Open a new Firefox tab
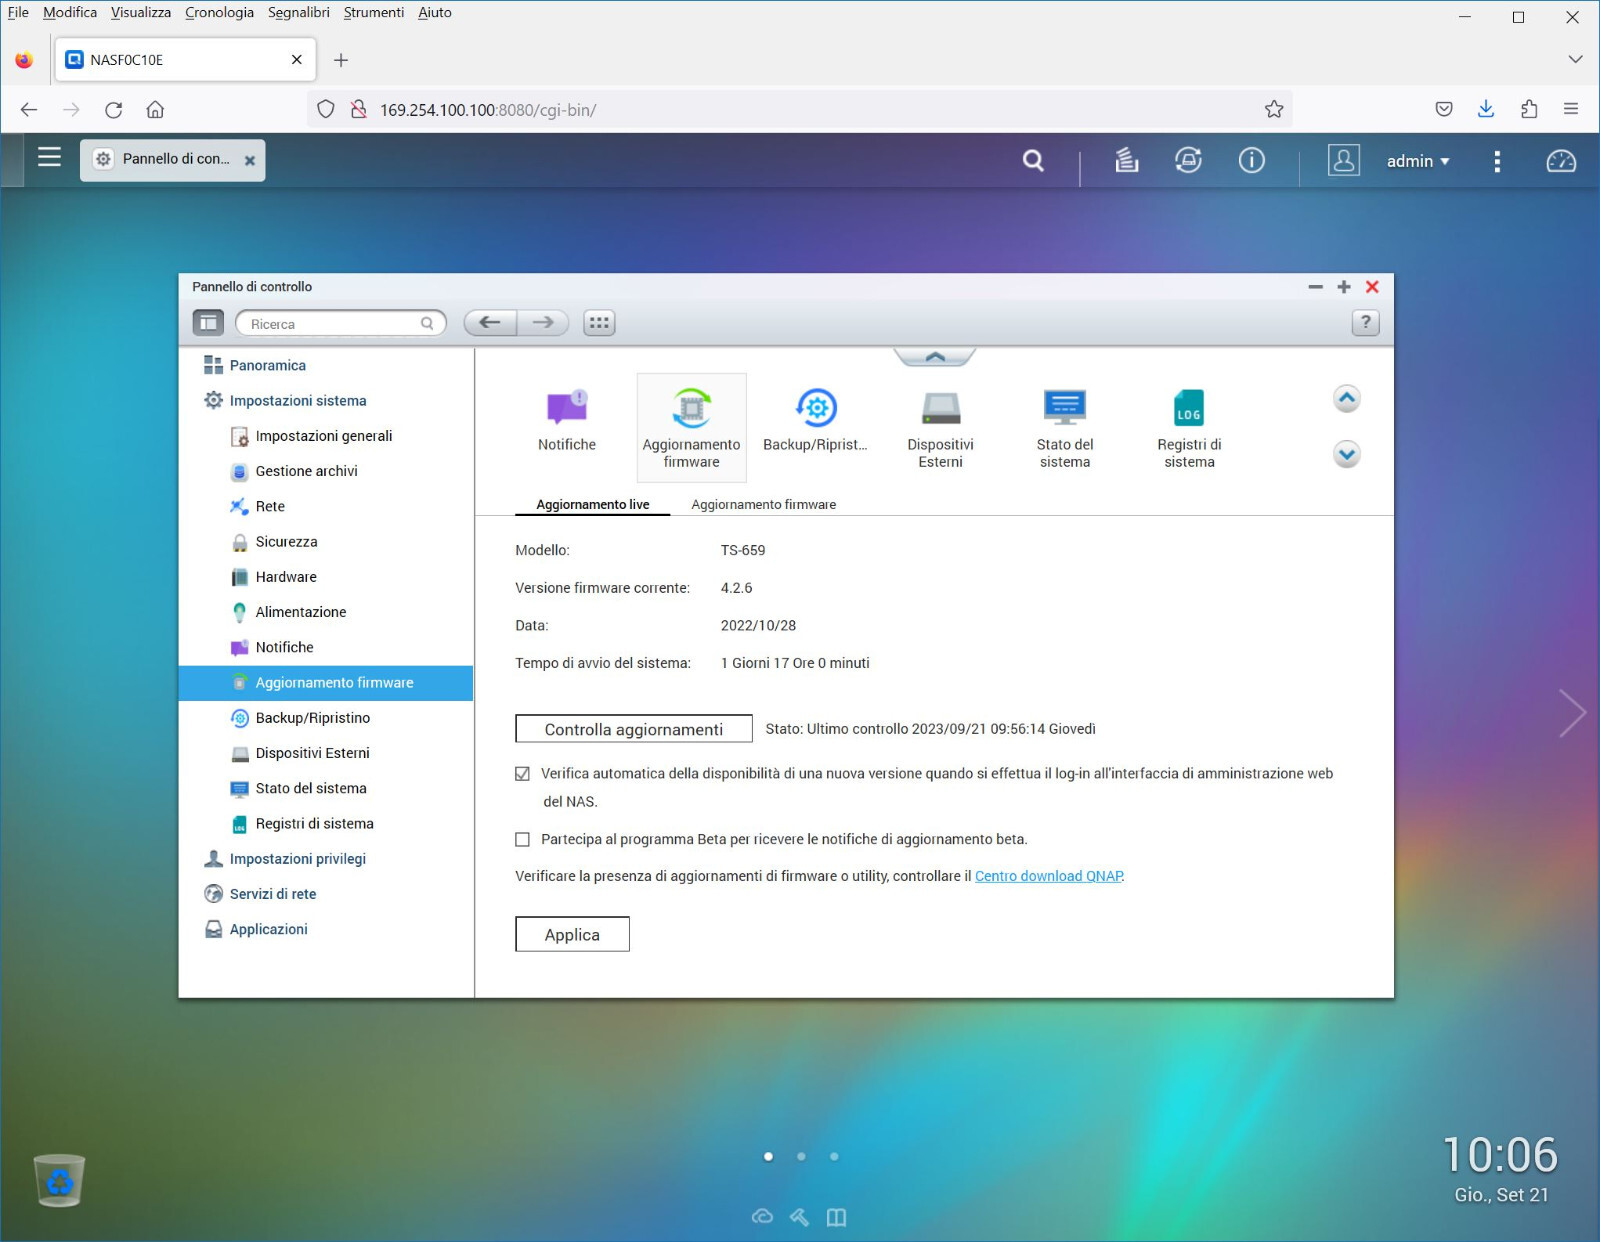The height and width of the screenshot is (1242, 1600). click(x=340, y=59)
